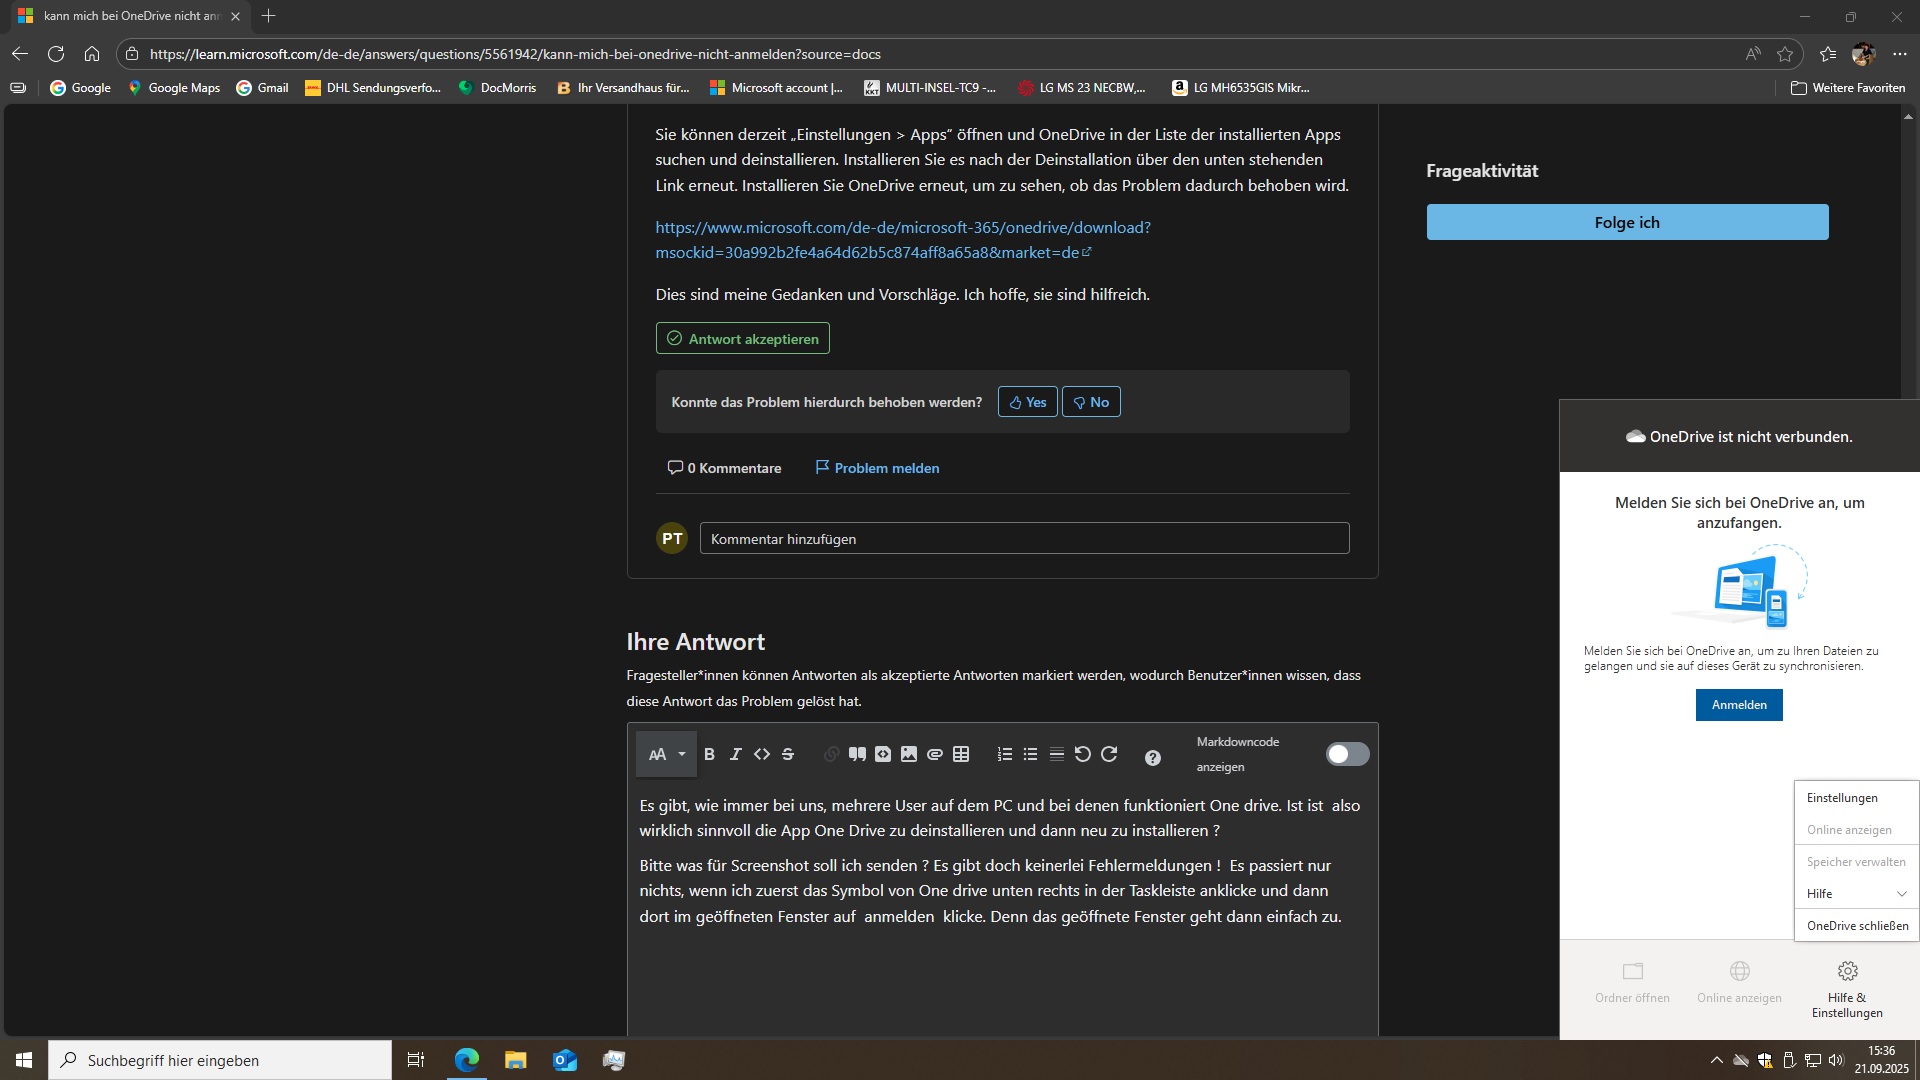1920x1080 pixels.
Task: Vote Yes that the problem was solved
Action: coord(1027,402)
